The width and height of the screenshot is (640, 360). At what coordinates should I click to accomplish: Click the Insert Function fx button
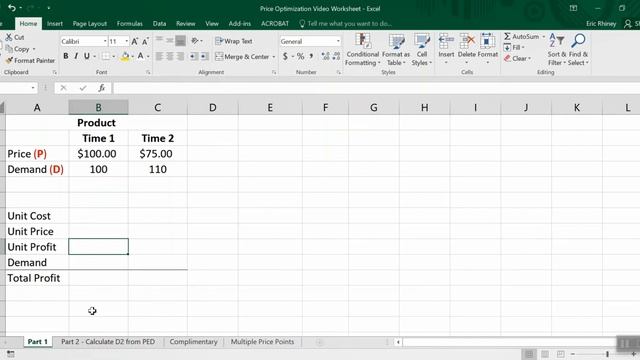tap(102, 88)
